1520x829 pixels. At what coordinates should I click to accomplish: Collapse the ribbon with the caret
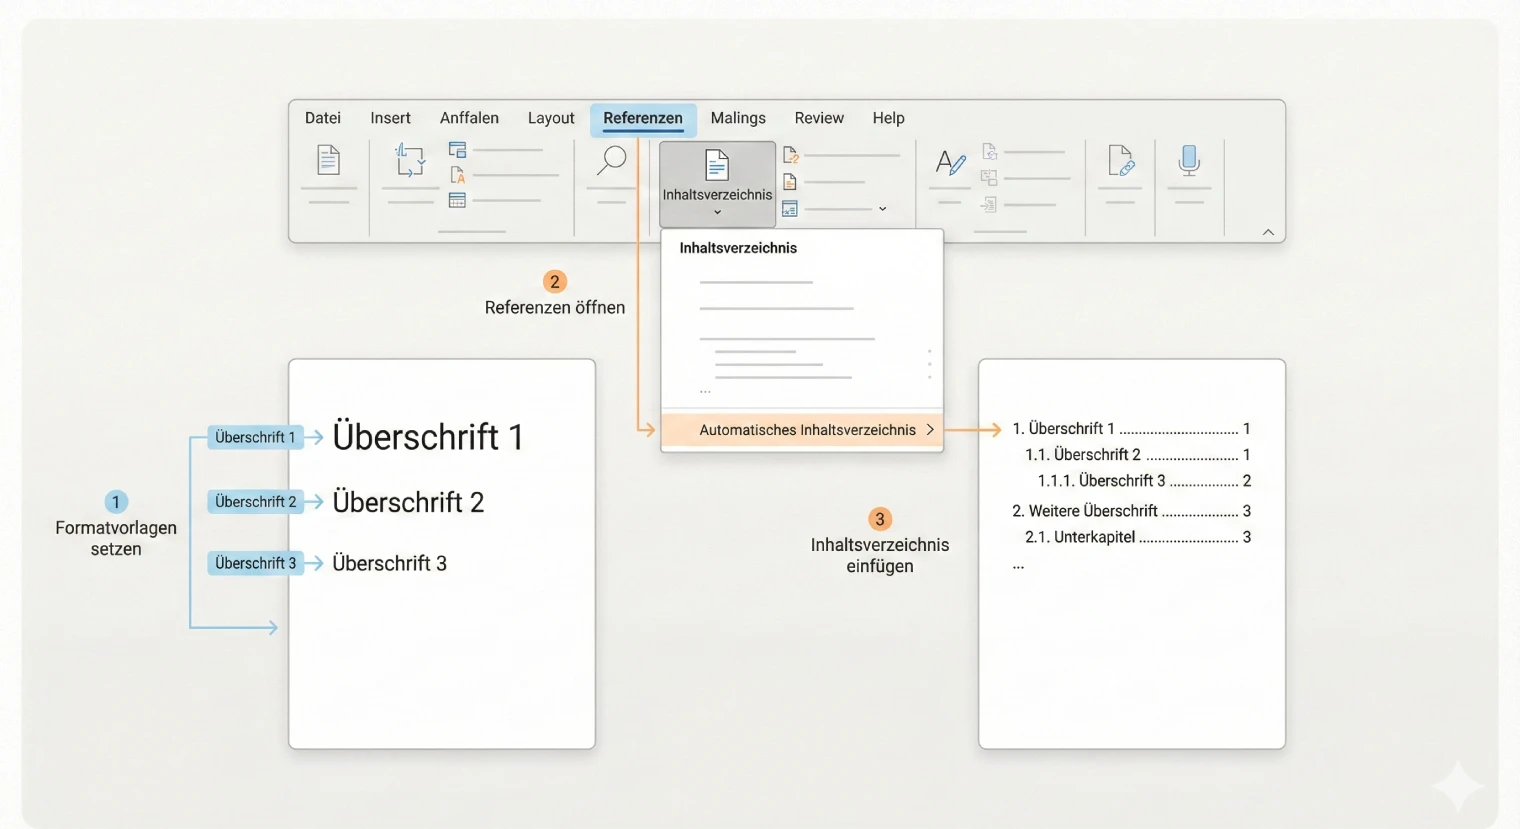1268,231
